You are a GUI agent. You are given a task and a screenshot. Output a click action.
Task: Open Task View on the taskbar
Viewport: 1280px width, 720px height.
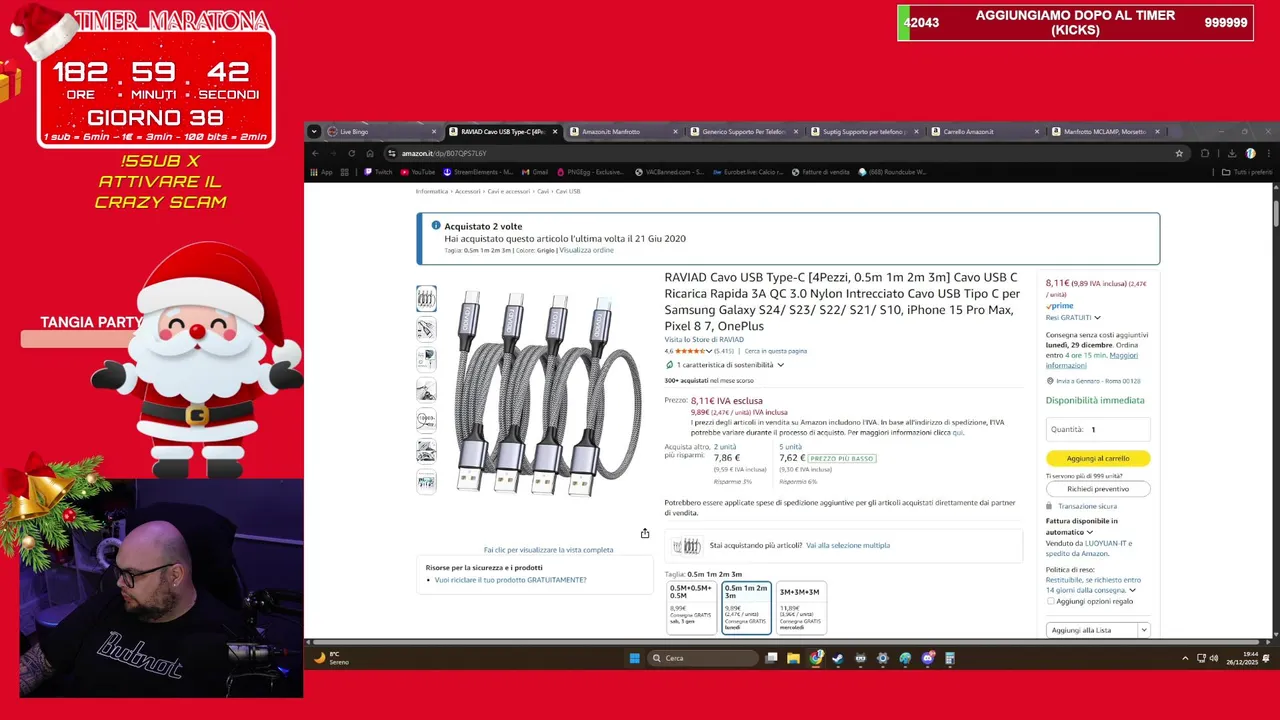pos(771,658)
